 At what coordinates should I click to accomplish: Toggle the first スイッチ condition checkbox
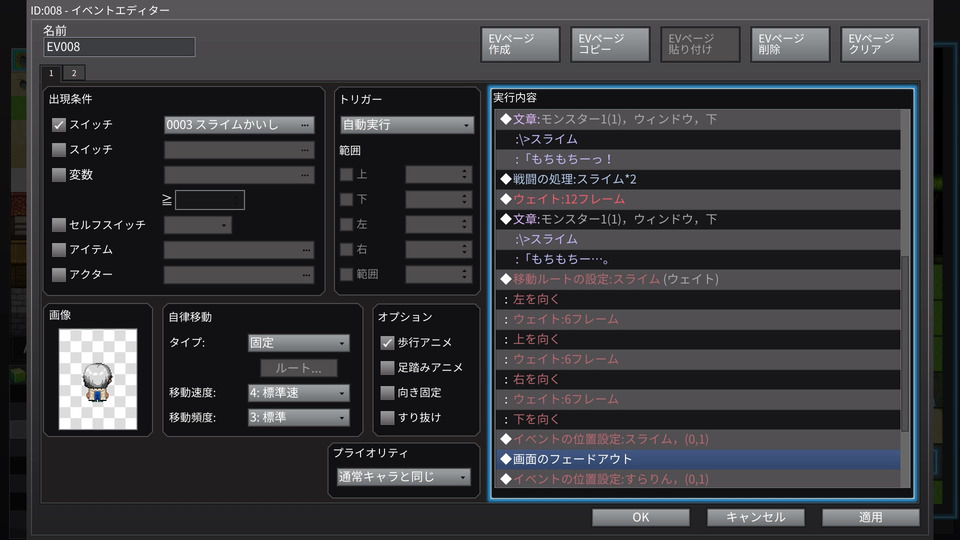point(59,125)
